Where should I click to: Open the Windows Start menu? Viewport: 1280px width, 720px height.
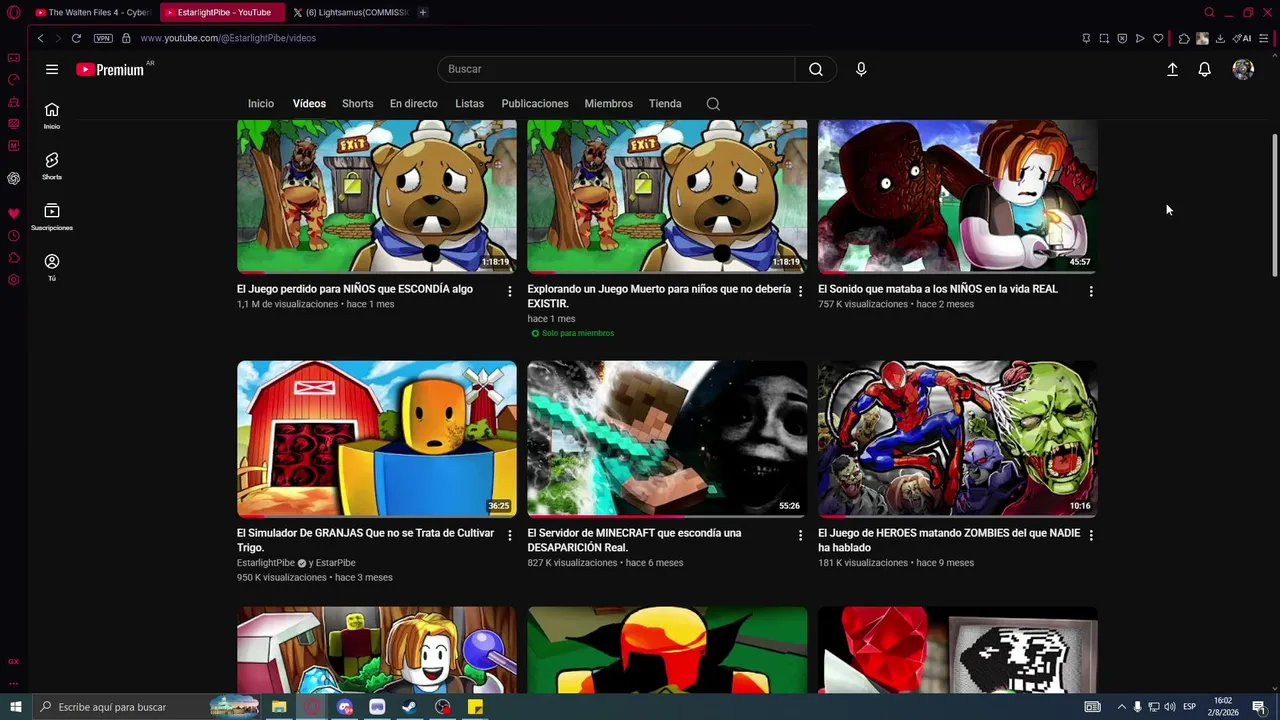(x=16, y=707)
